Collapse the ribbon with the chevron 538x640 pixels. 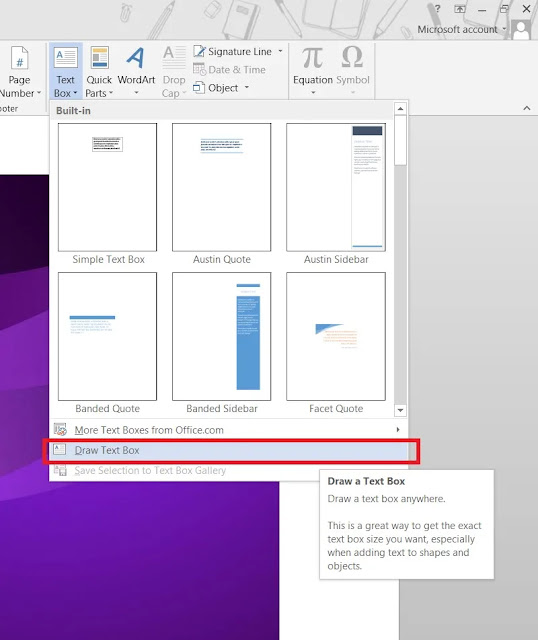tap(527, 108)
